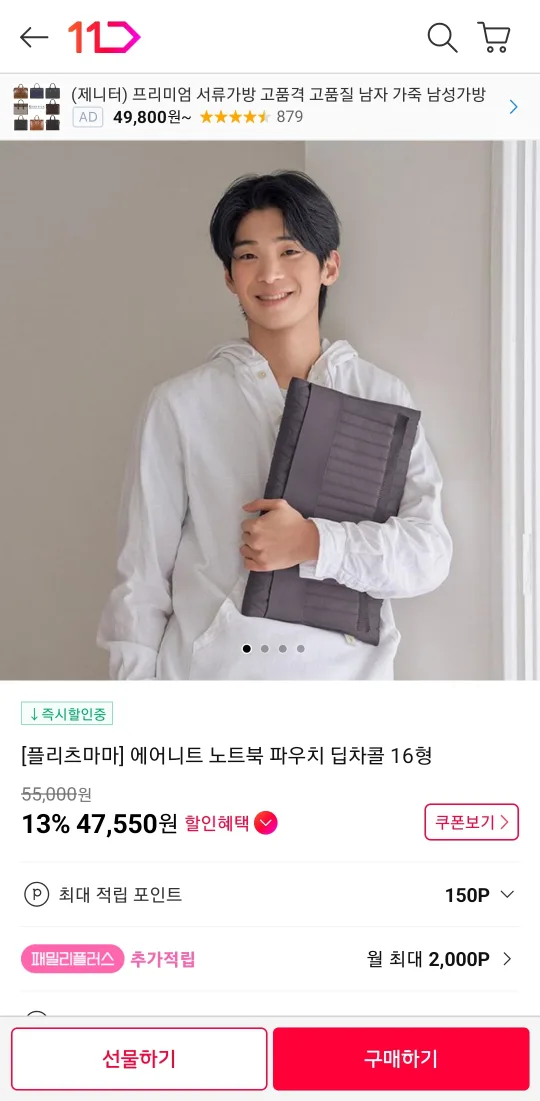Click the 선물하기 gift button
The height and width of the screenshot is (1101, 540).
click(139, 1059)
